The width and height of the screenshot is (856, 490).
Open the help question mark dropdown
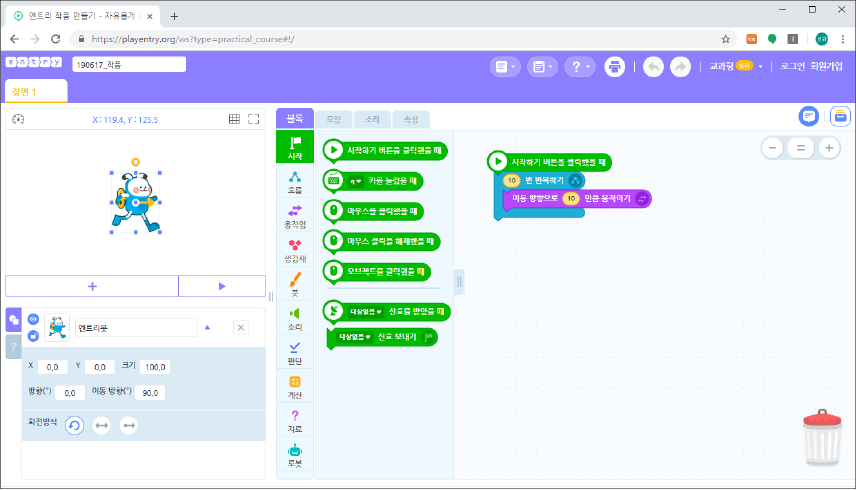(x=579, y=66)
